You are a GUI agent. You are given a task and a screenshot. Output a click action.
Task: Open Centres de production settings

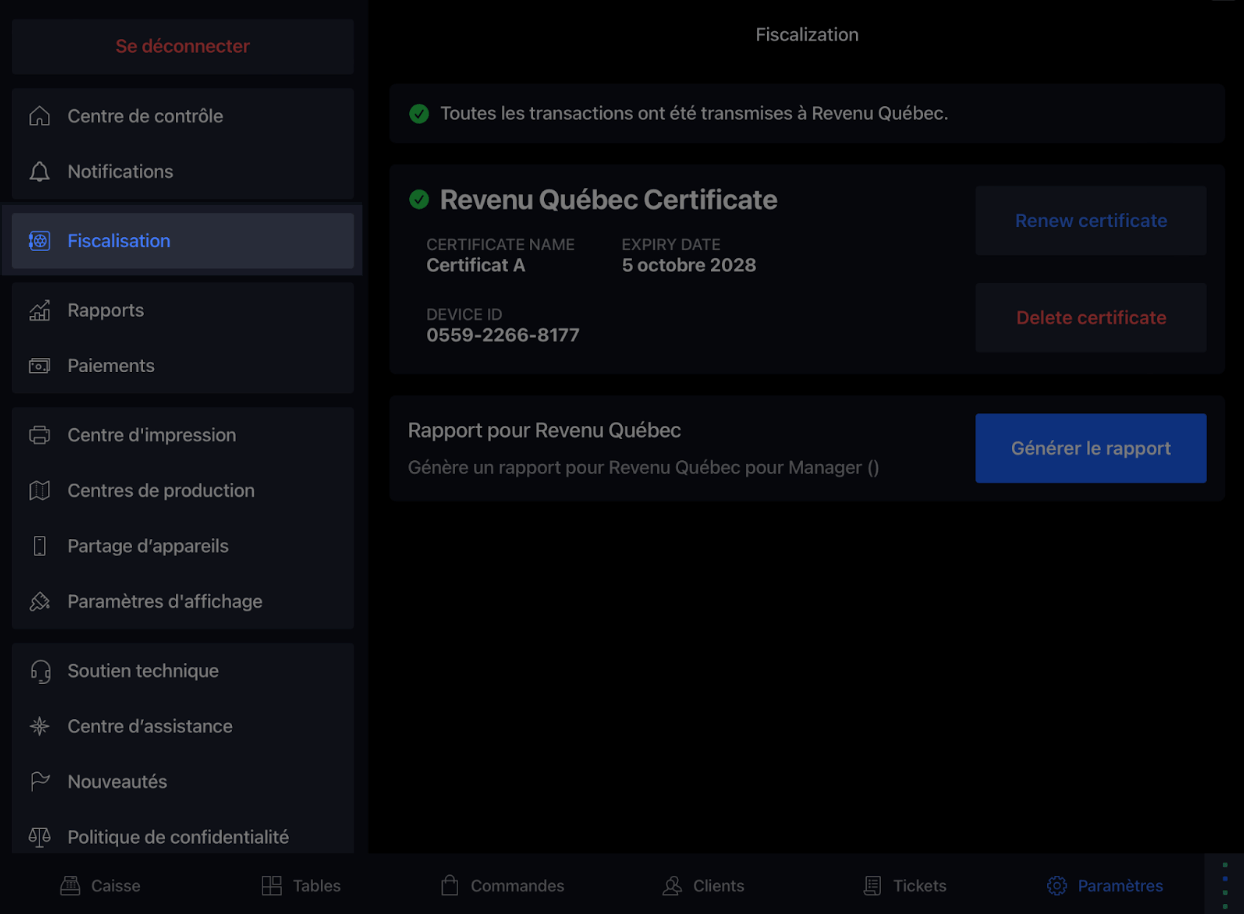[x=183, y=491]
